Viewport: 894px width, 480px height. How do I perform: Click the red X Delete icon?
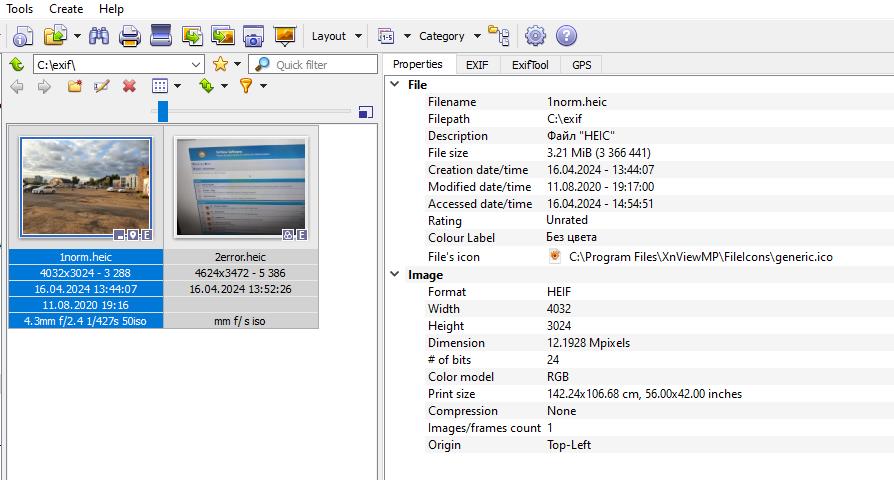(x=129, y=87)
